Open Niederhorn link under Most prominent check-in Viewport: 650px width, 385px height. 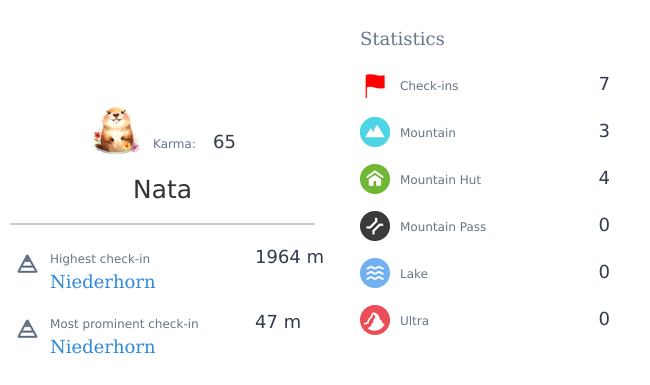(102, 347)
